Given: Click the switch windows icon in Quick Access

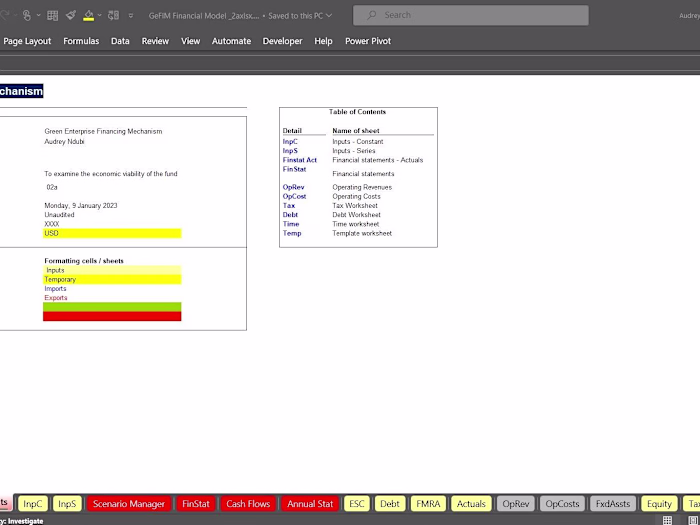Looking at the screenshot, I should pos(113,16).
